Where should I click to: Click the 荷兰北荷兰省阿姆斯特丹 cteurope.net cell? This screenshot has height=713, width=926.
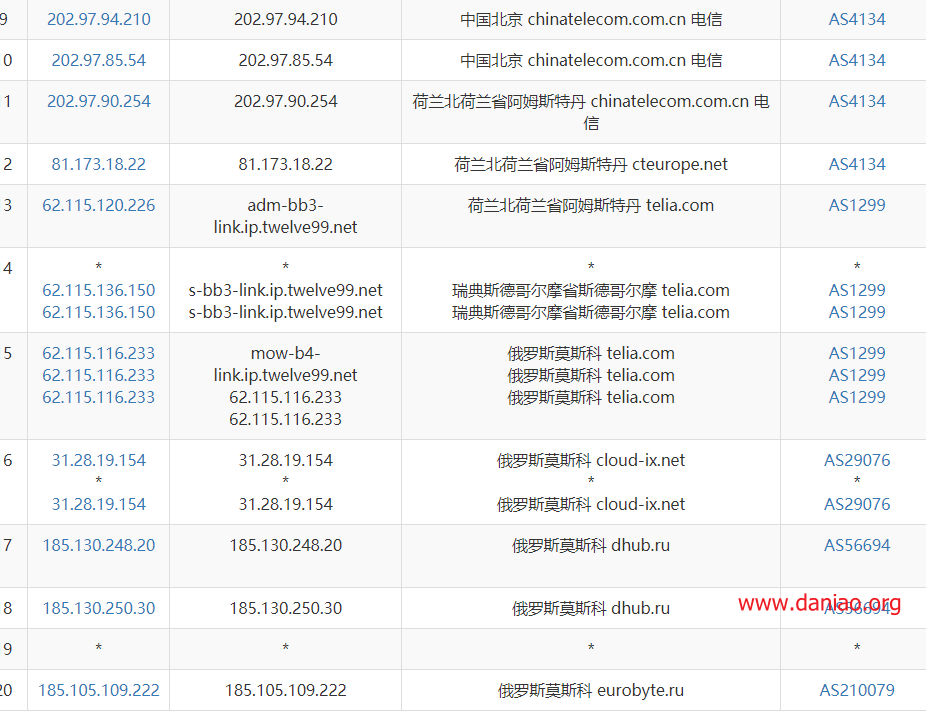coord(591,164)
